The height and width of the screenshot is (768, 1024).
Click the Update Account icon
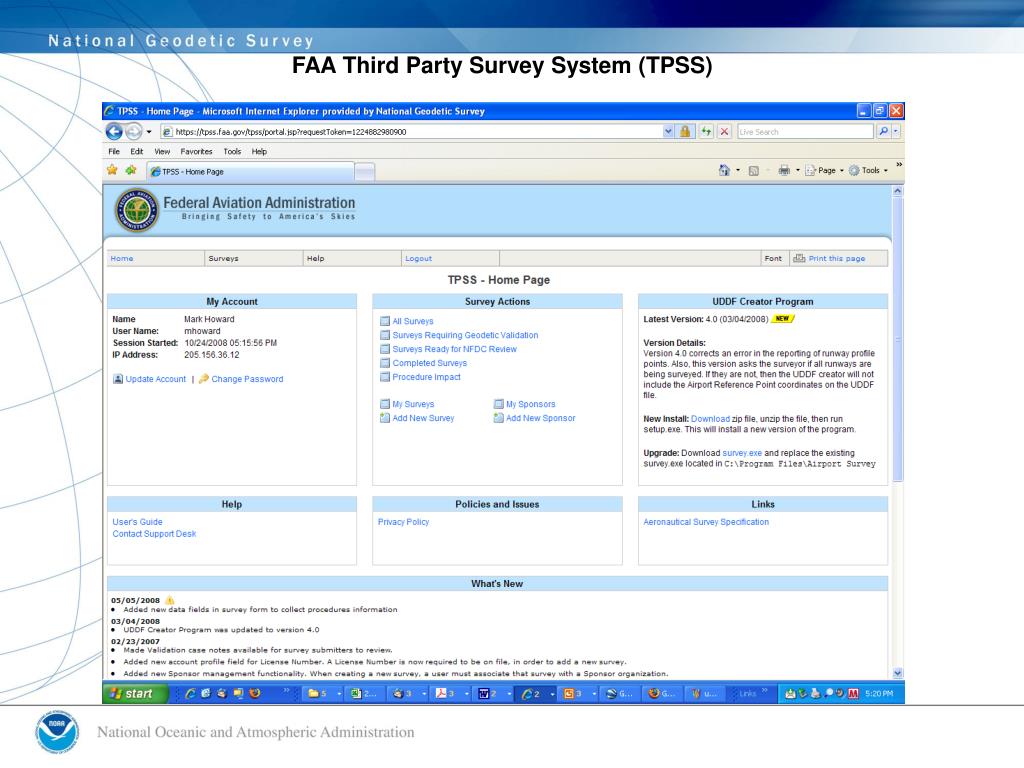pyautogui.click(x=118, y=379)
